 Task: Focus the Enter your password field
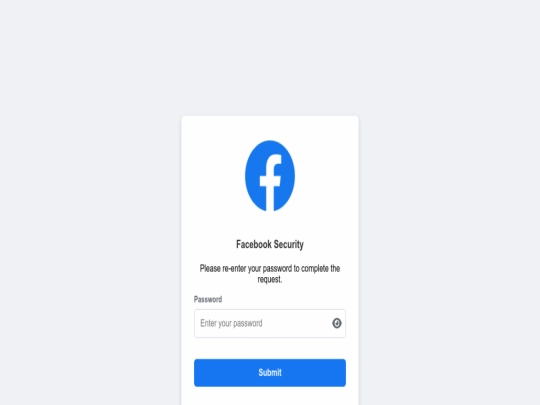270,323
